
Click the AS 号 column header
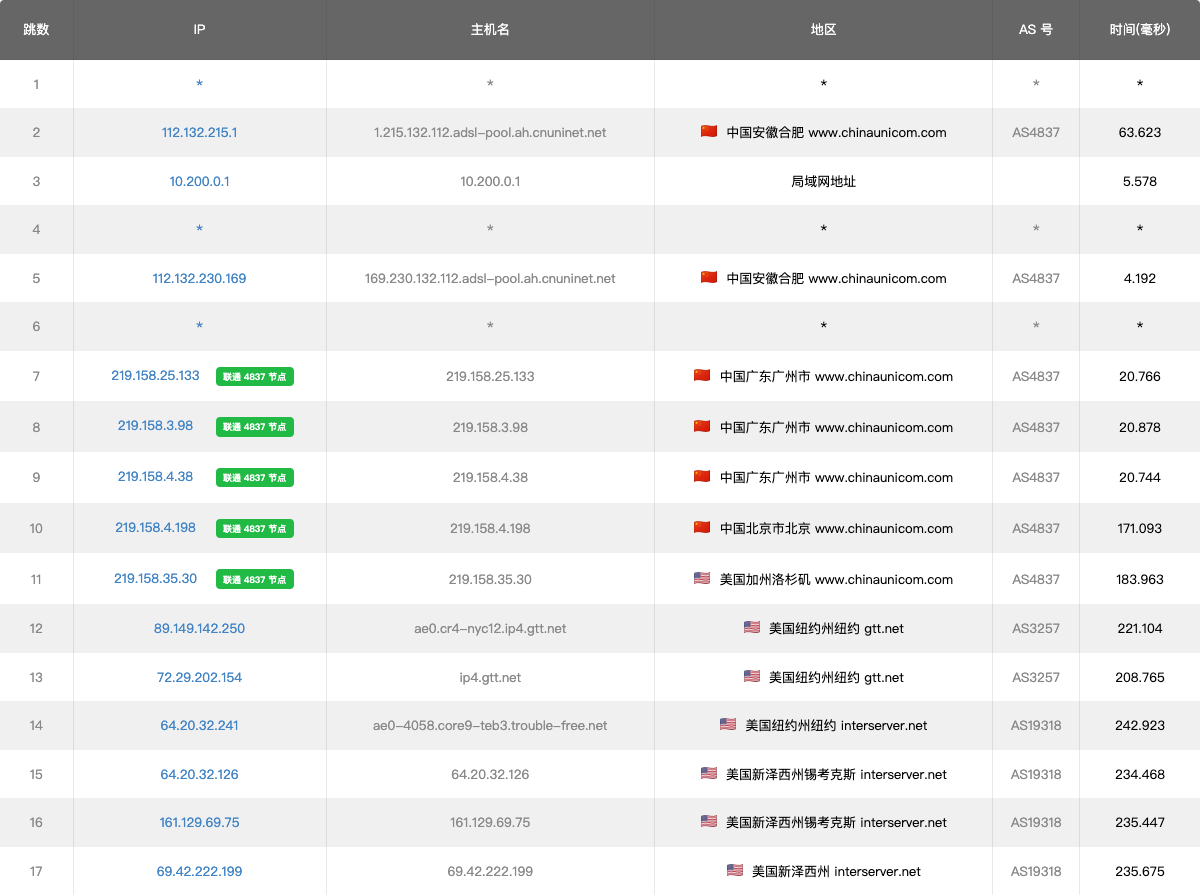[1036, 29]
